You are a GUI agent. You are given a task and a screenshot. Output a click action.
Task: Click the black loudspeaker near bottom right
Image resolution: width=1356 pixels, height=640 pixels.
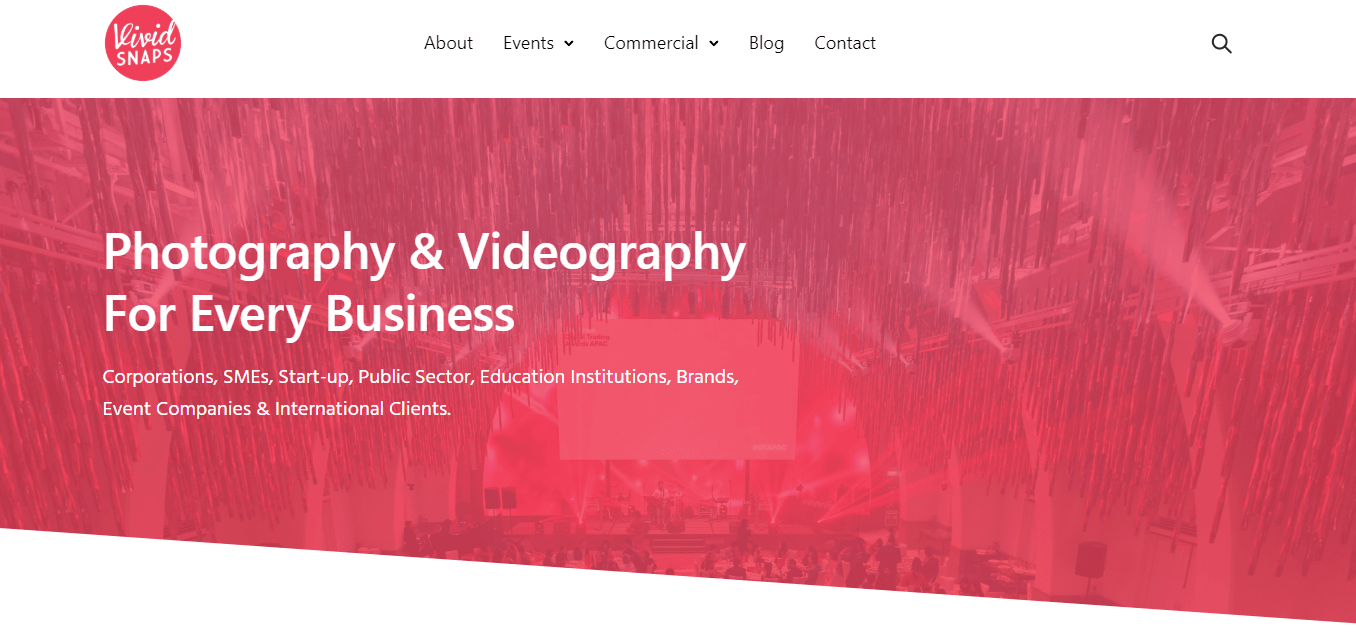click(x=1090, y=560)
